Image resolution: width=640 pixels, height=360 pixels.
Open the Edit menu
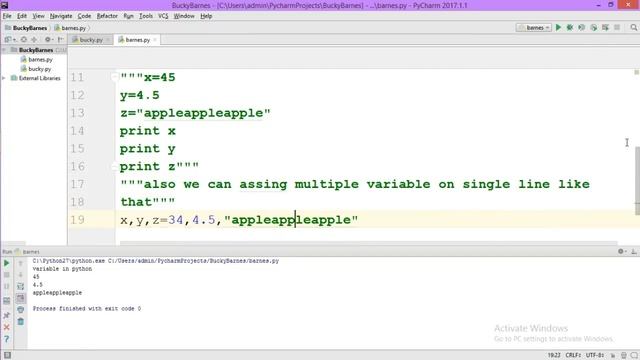tap(22, 16)
